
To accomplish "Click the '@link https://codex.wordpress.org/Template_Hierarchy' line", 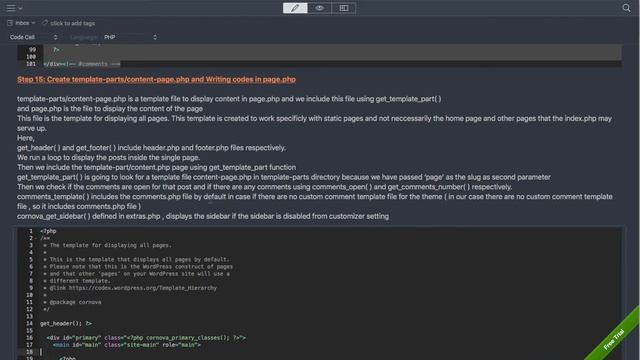I will click(x=130, y=288).
